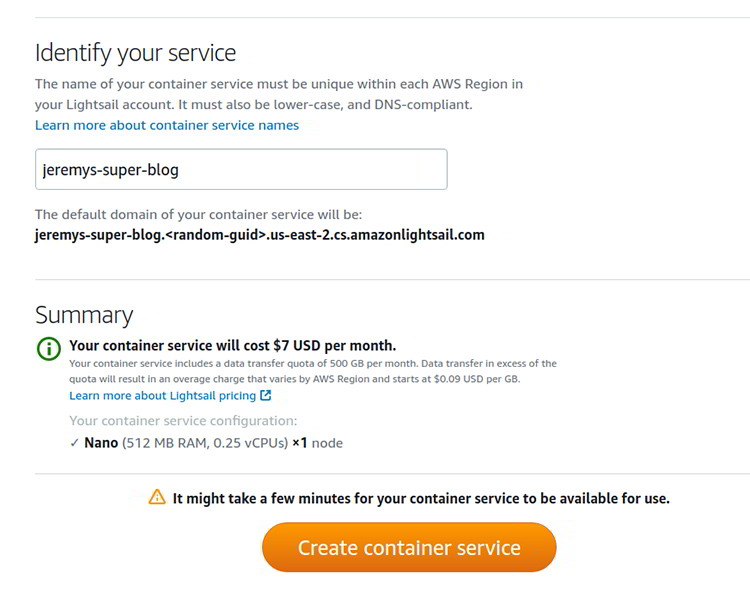Click the data transfer quota description text

(x=313, y=371)
